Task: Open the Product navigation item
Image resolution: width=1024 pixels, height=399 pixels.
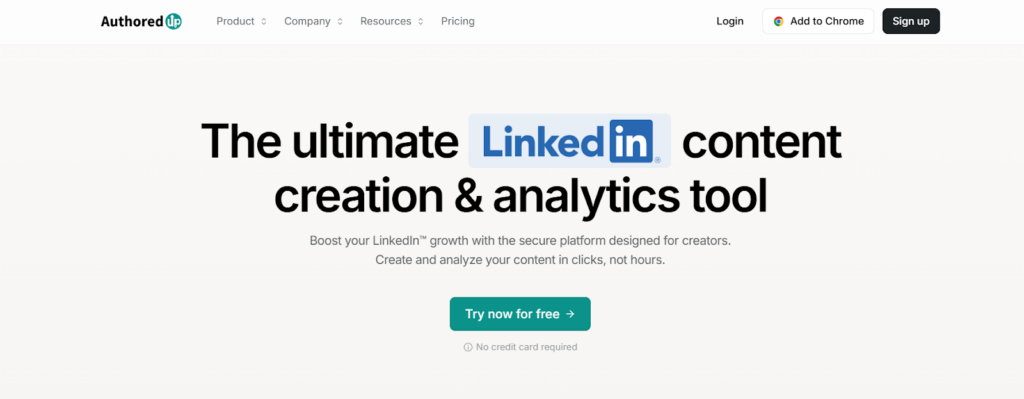Action: coord(242,22)
